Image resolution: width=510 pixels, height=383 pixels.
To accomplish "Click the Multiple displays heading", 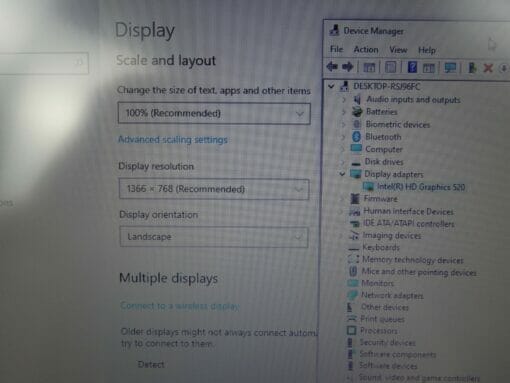I will tap(168, 278).
